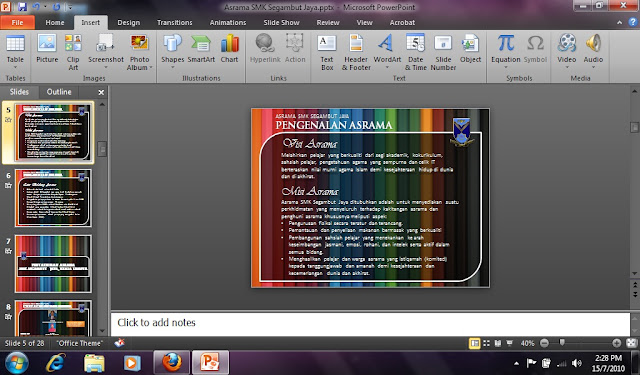Open the File tab

(17, 22)
